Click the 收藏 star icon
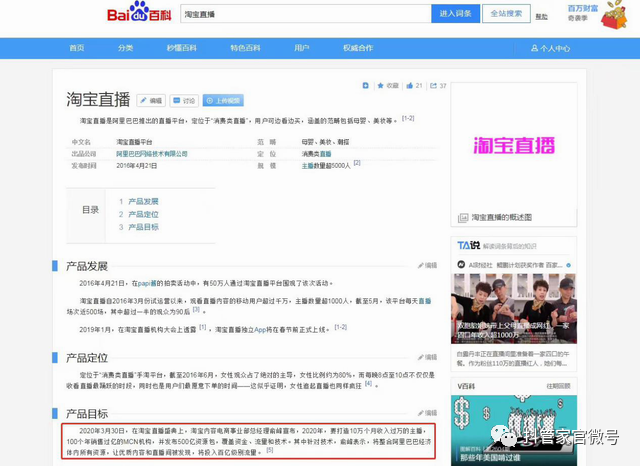Image resolution: width=640 pixels, height=466 pixels. 380,86
